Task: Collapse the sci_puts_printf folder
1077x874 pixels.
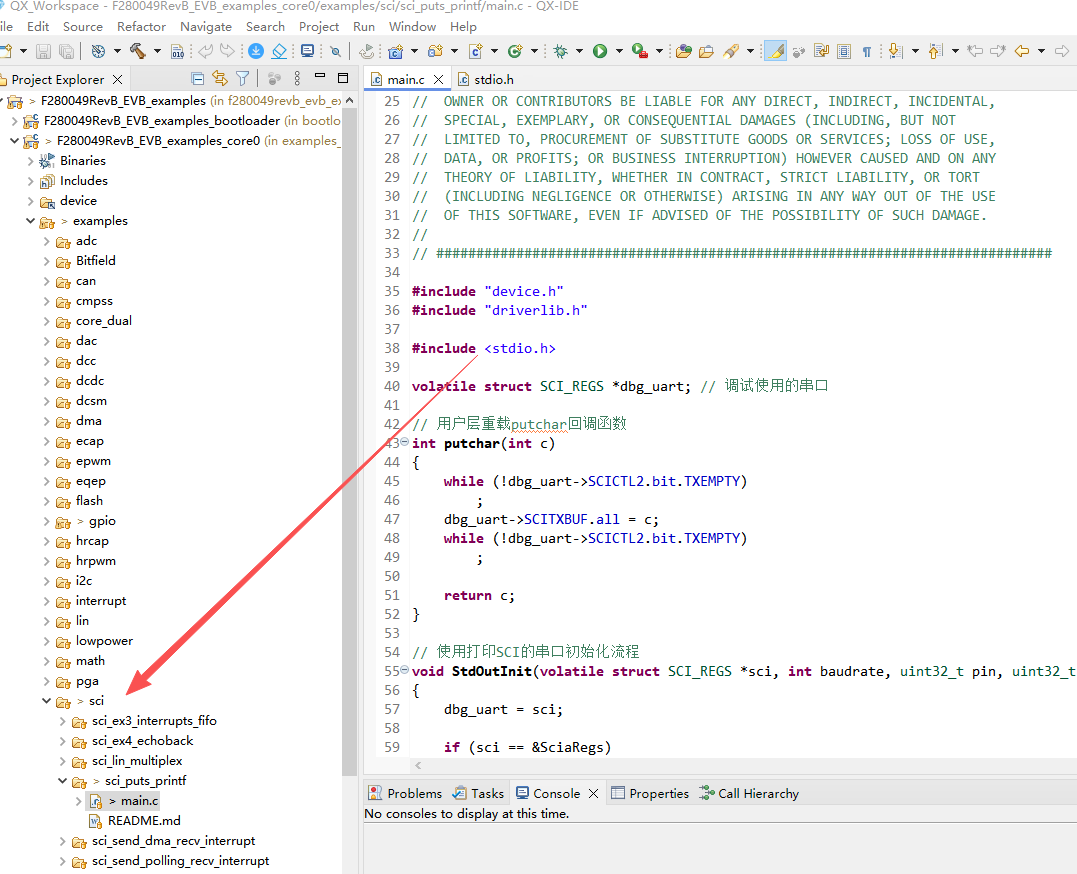Action: tap(63, 781)
